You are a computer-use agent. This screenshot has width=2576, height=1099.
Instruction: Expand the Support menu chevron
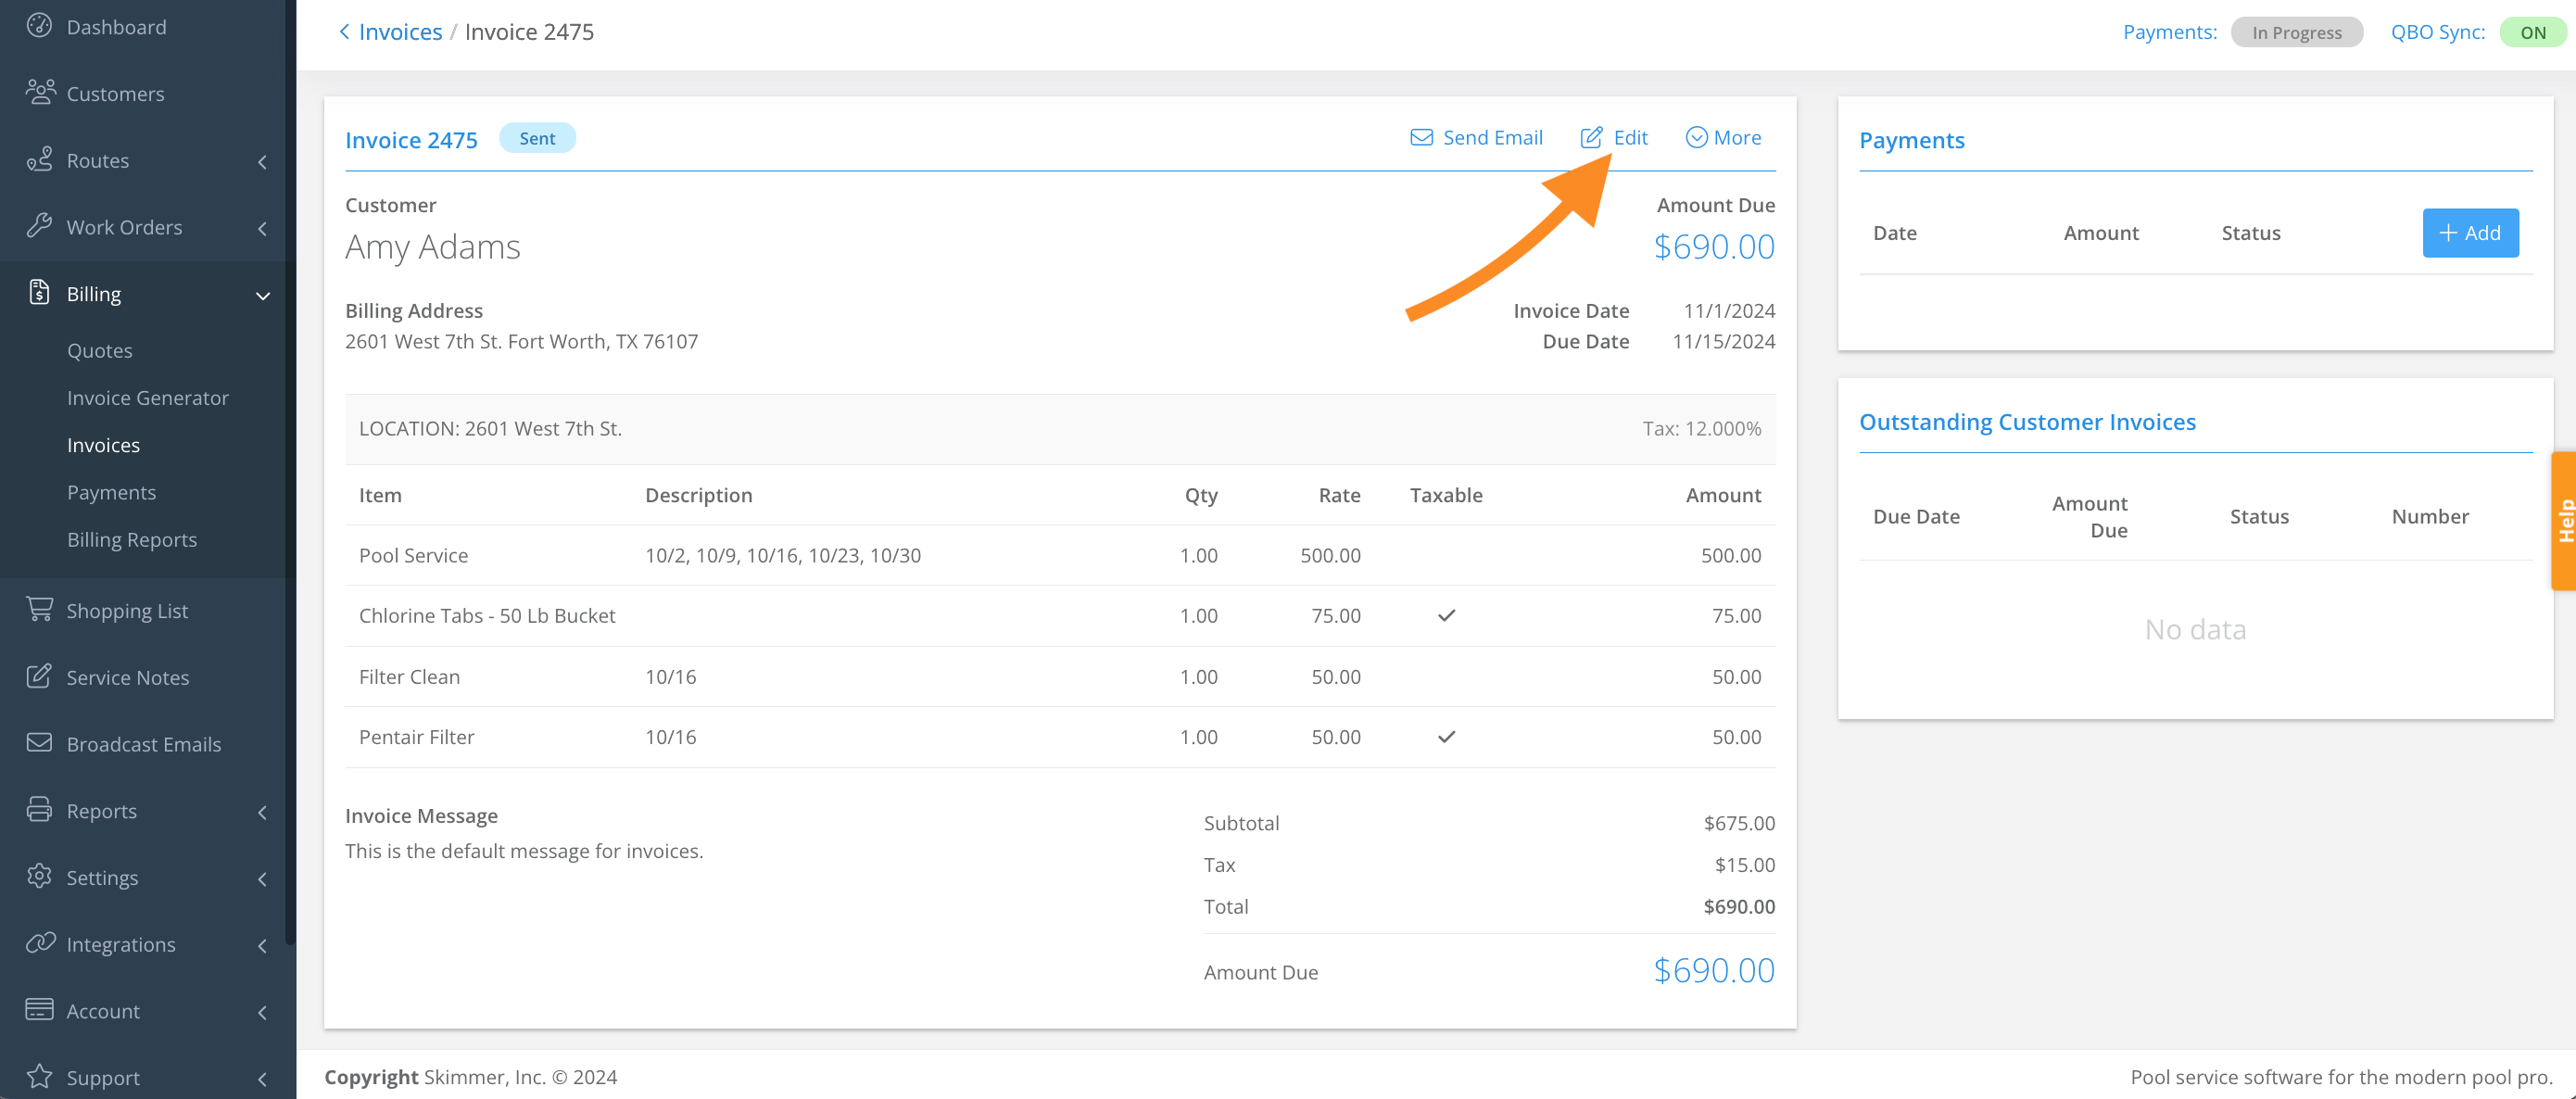(x=263, y=1079)
